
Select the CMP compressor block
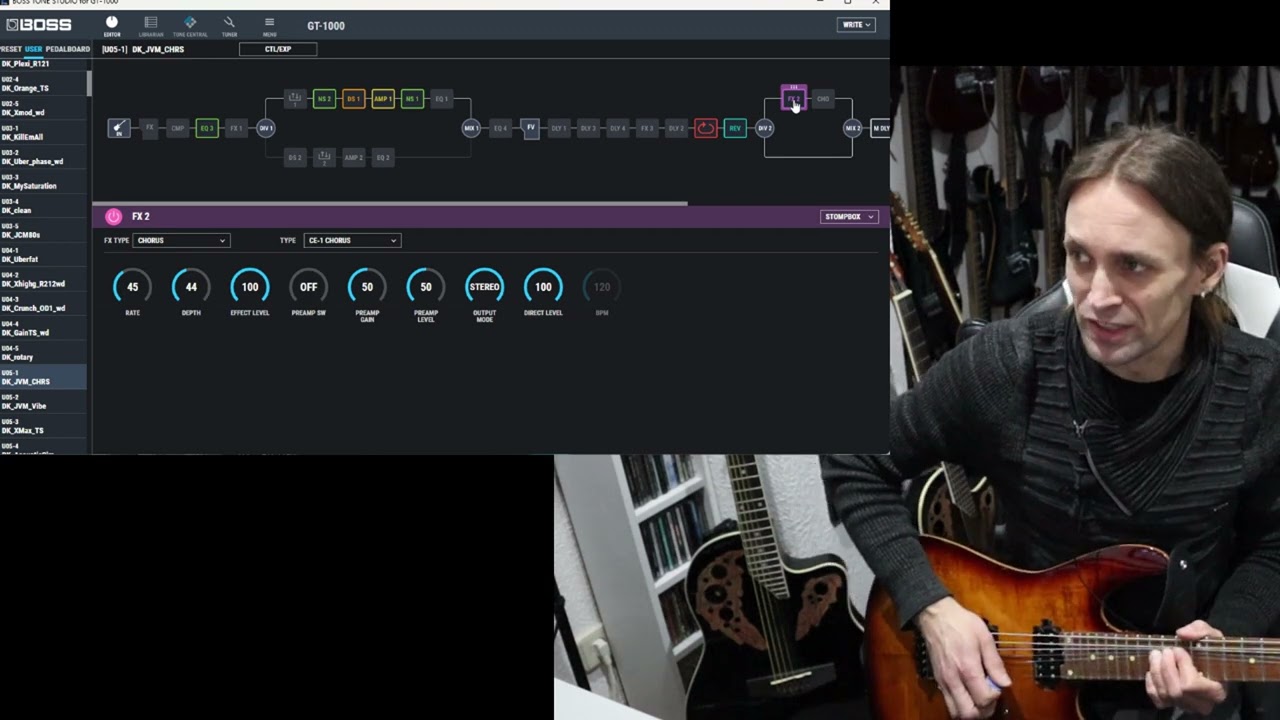pos(177,128)
